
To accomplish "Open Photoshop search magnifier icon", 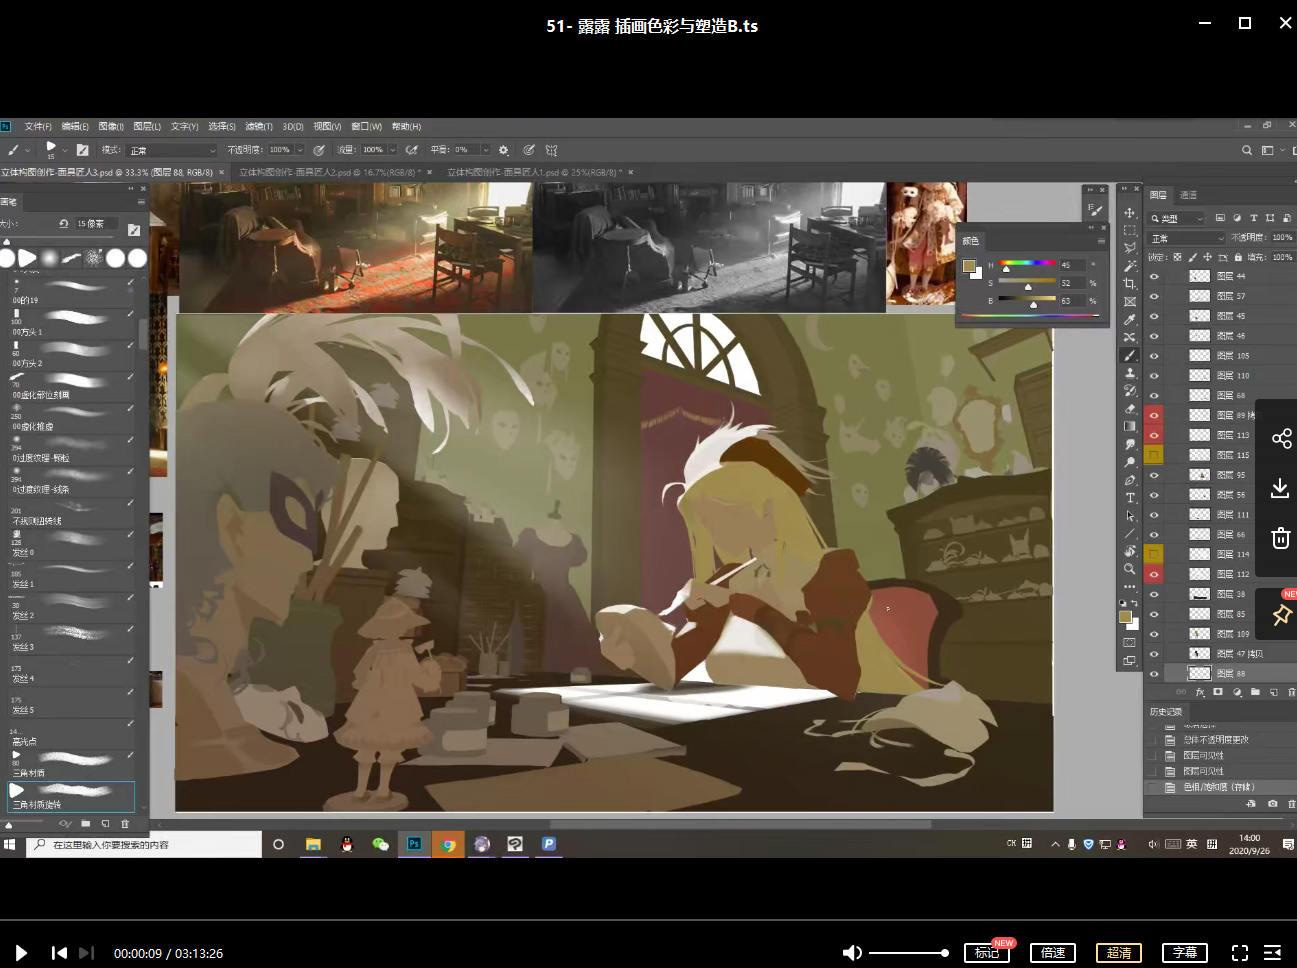I will [x=1247, y=150].
